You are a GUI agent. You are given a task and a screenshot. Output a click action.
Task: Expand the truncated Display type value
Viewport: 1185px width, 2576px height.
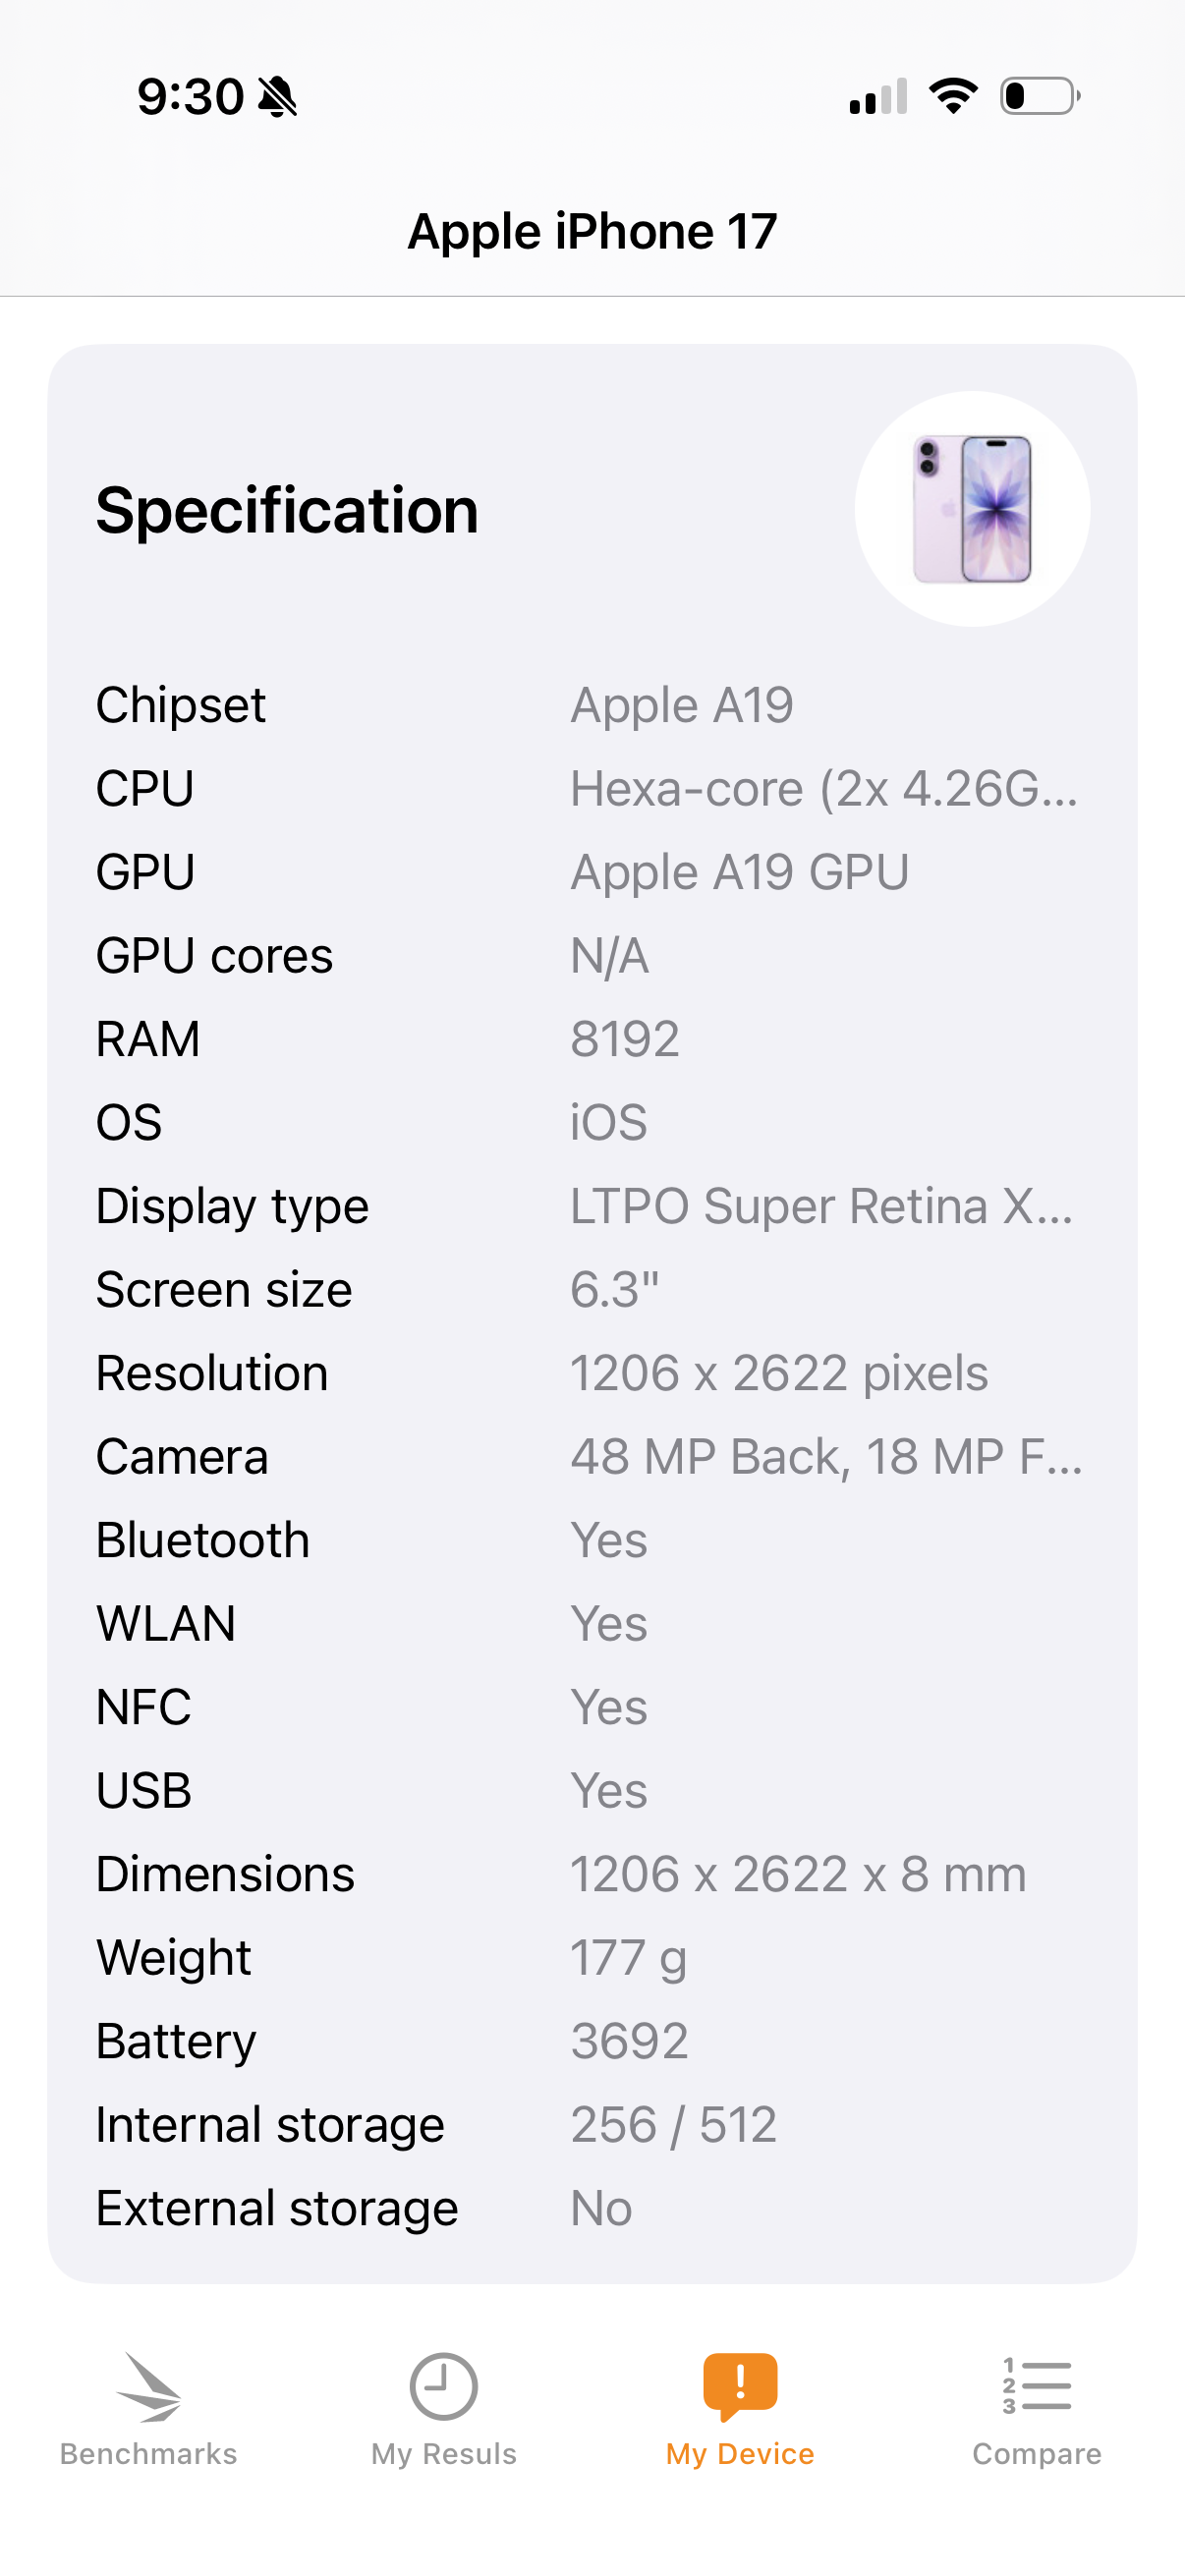click(822, 1206)
